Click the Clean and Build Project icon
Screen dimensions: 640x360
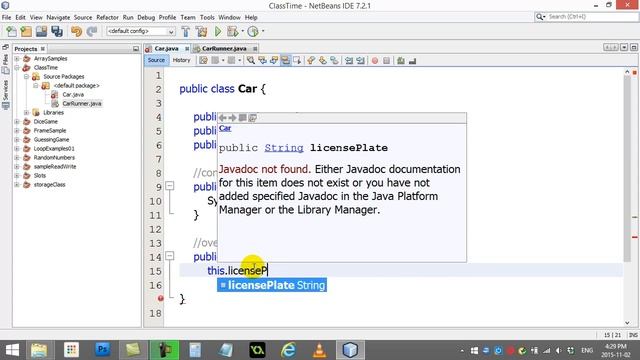(201, 31)
